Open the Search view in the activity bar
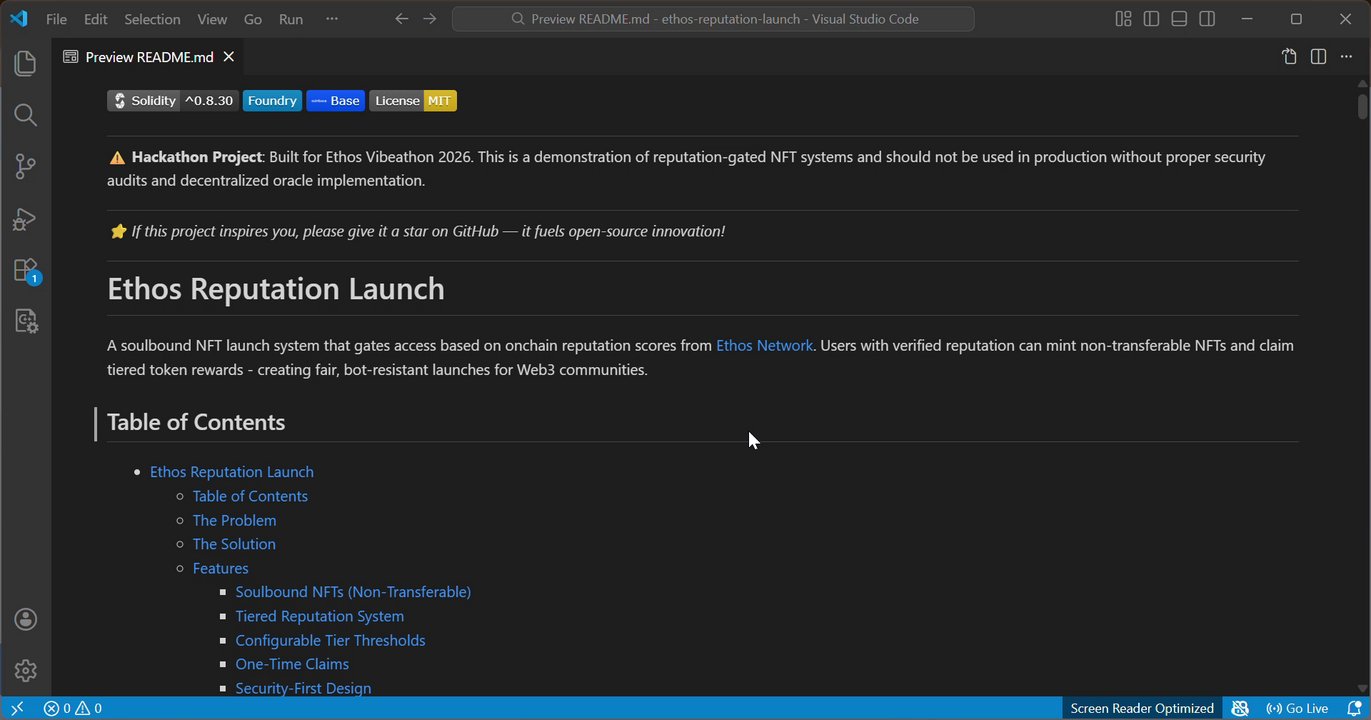The image size is (1371, 720). [25, 115]
